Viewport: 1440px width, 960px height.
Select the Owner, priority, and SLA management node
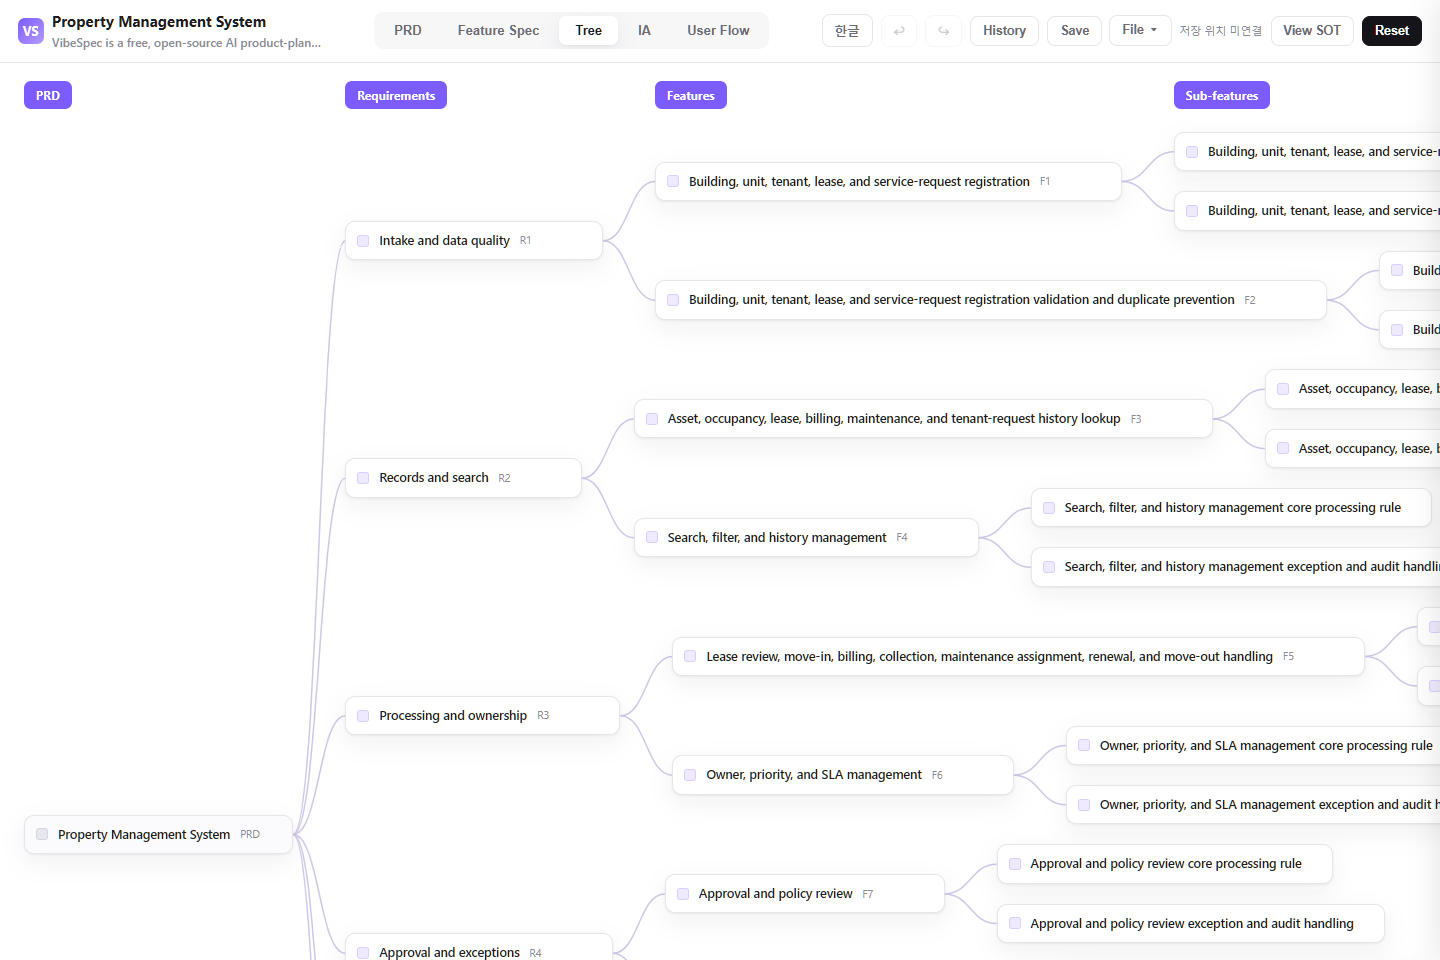coord(843,775)
